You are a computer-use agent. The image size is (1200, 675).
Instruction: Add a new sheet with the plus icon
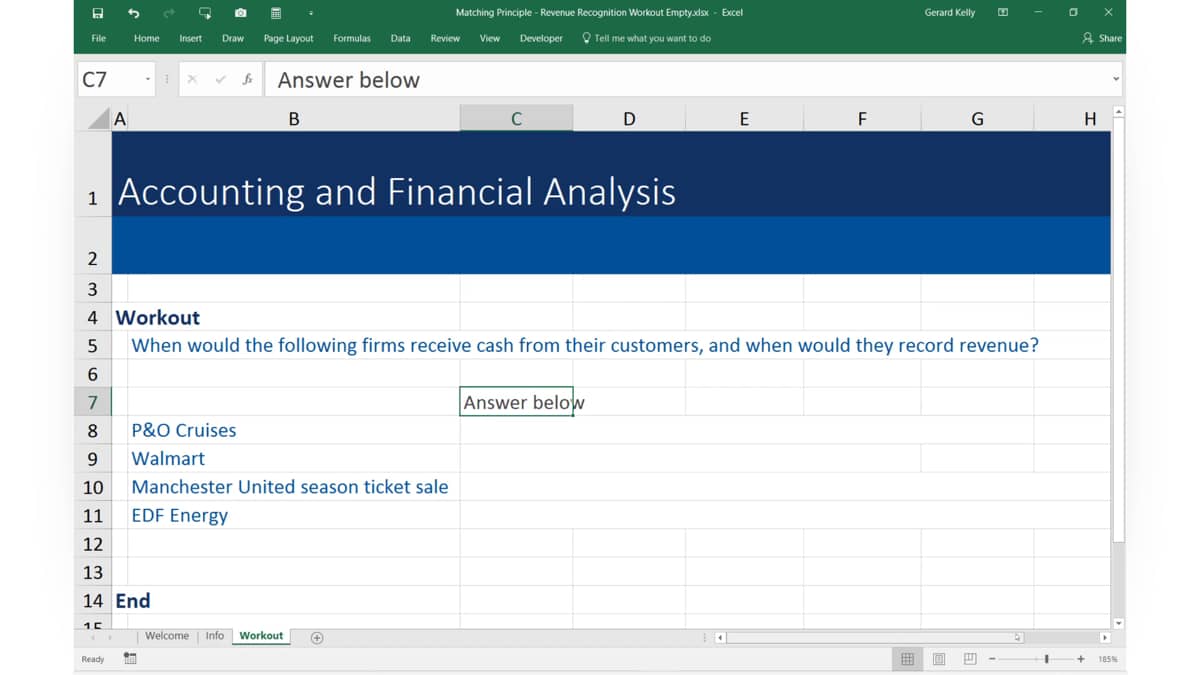click(x=317, y=638)
